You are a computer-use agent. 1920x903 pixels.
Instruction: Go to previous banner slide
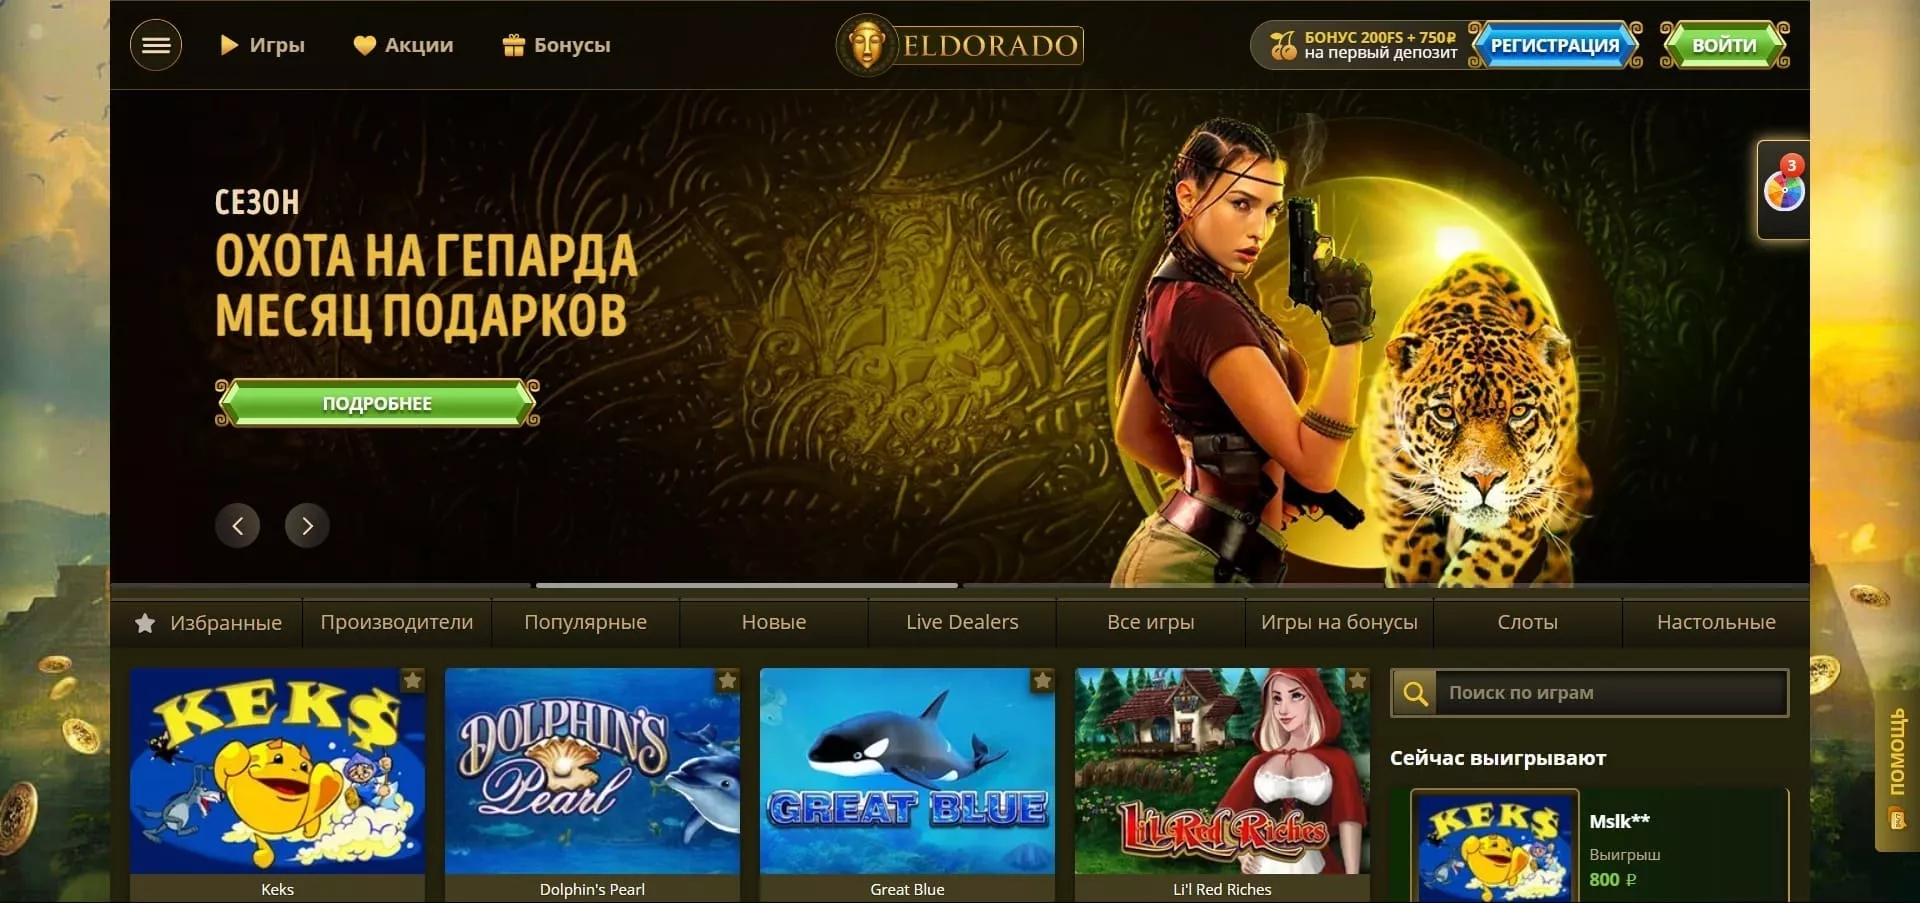[237, 526]
